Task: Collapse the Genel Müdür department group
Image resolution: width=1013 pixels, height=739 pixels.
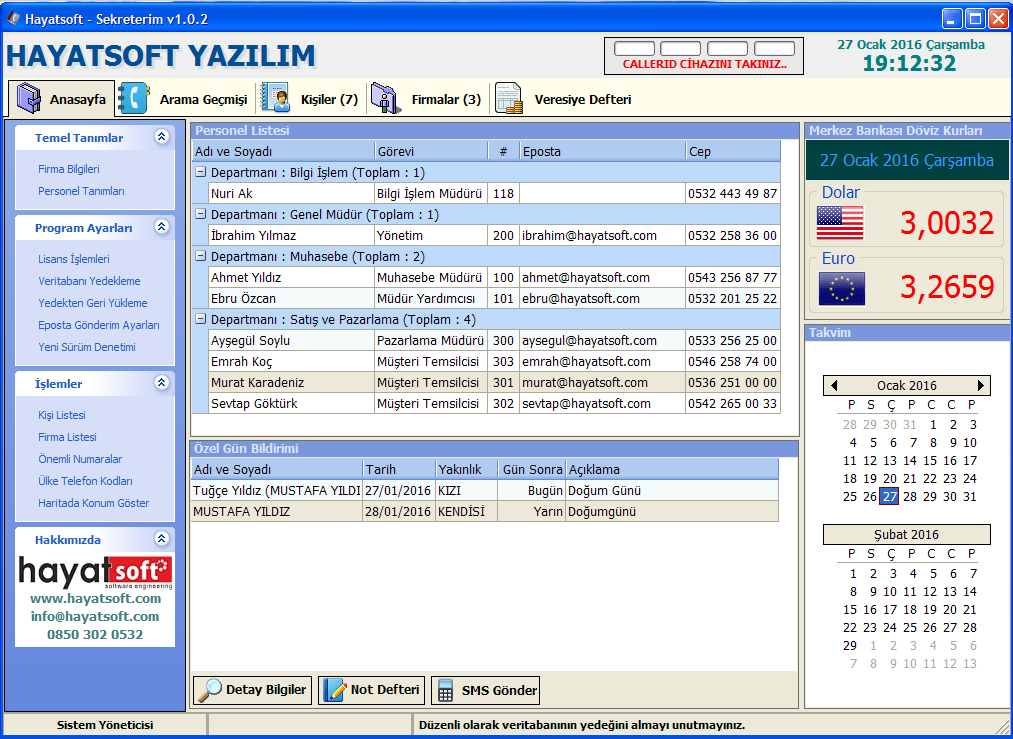Action: point(200,214)
